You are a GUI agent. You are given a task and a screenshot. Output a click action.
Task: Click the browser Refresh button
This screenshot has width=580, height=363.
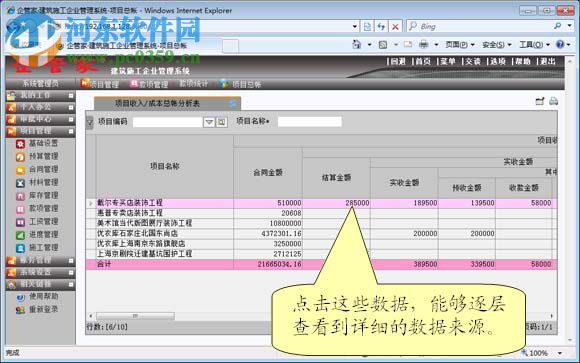click(381, 26)
